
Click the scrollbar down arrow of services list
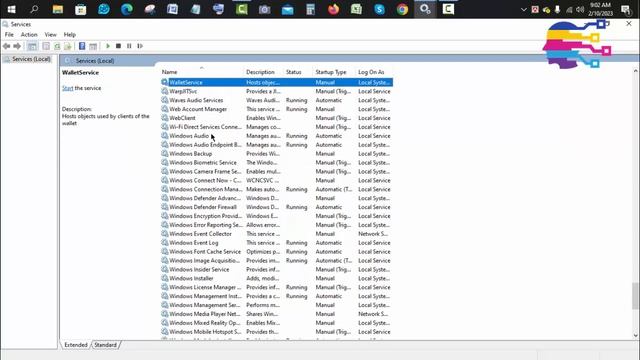(x=635, y=335)
